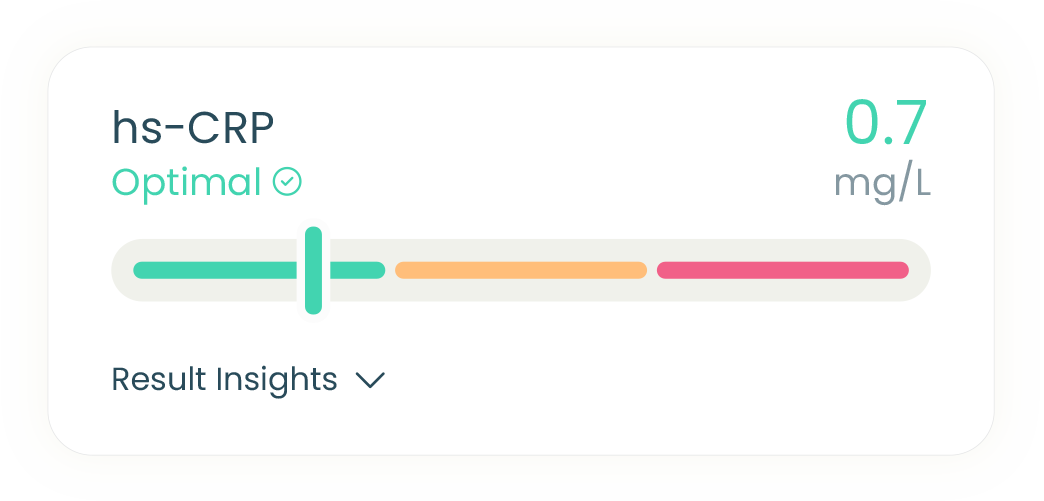1044x501 pixels.
Task: Click the gray track right rounded end
Action: [920, 270]
